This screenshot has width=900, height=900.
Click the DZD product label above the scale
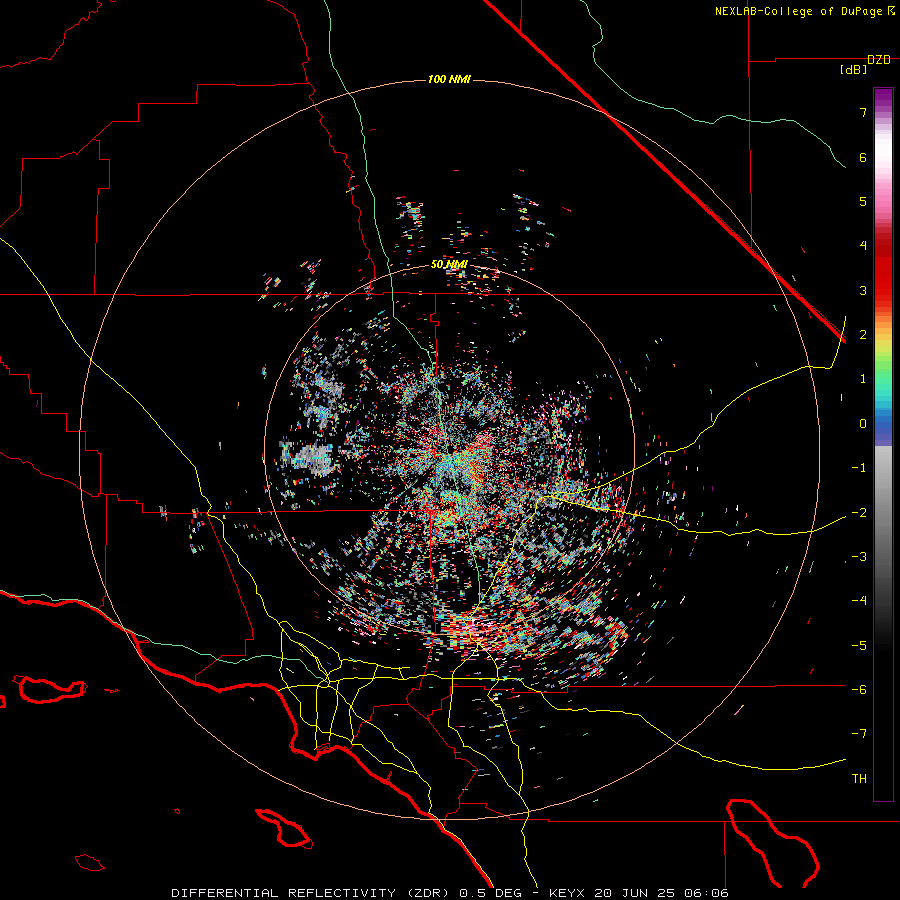click(x=879, y=60)
